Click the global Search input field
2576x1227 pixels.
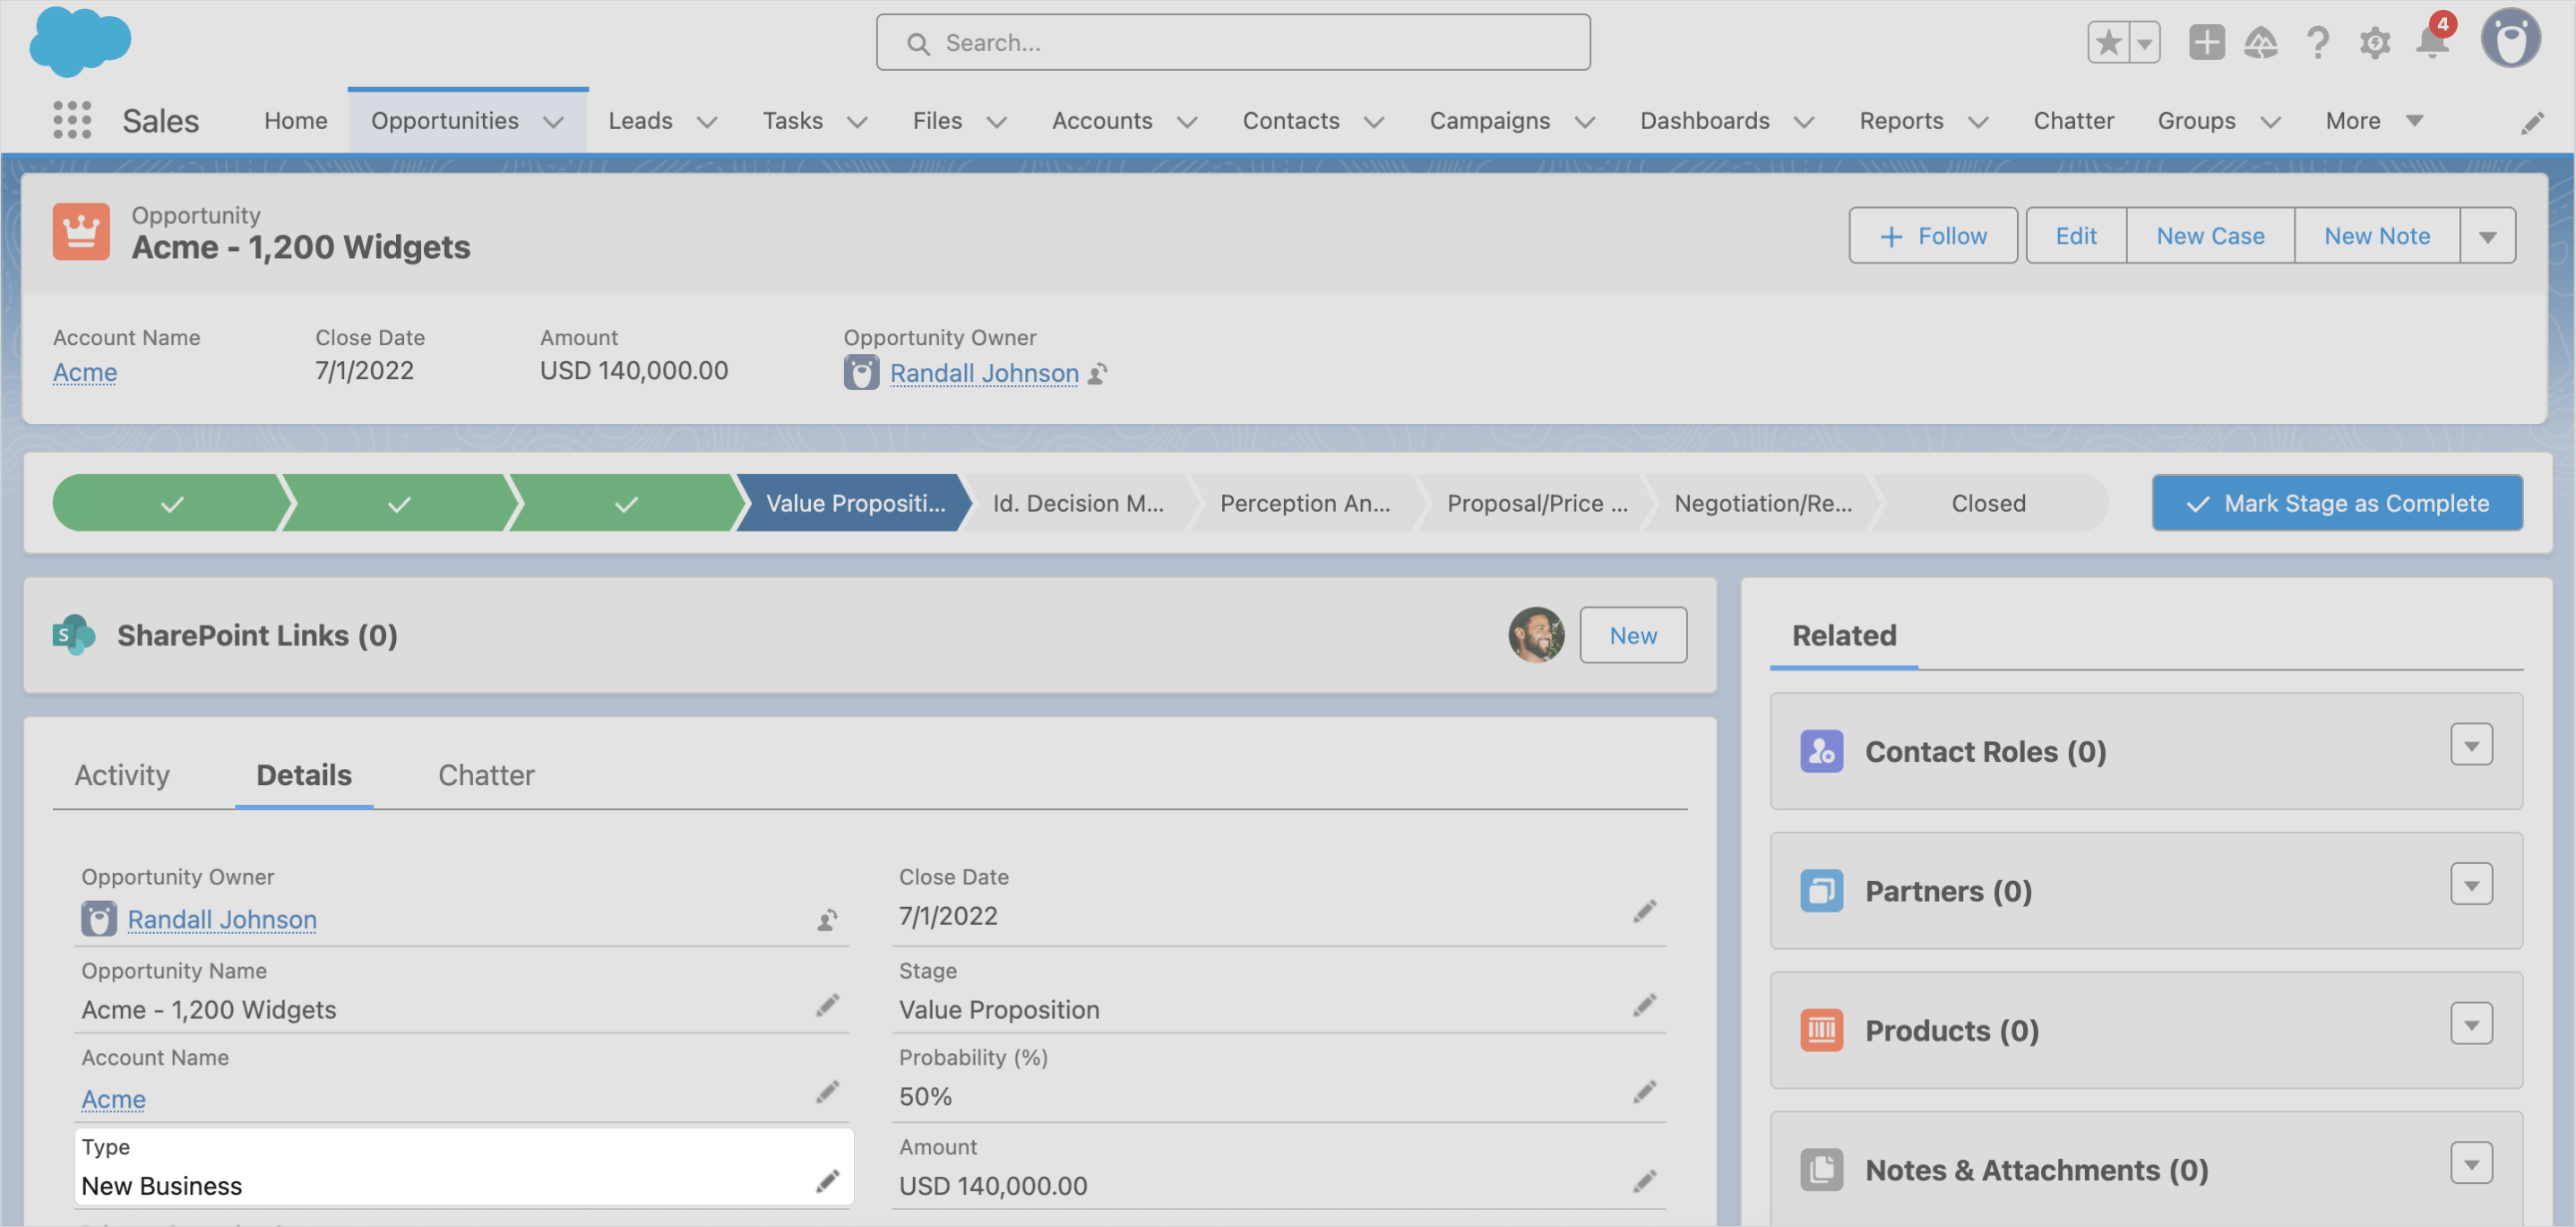click(1232, 43)
